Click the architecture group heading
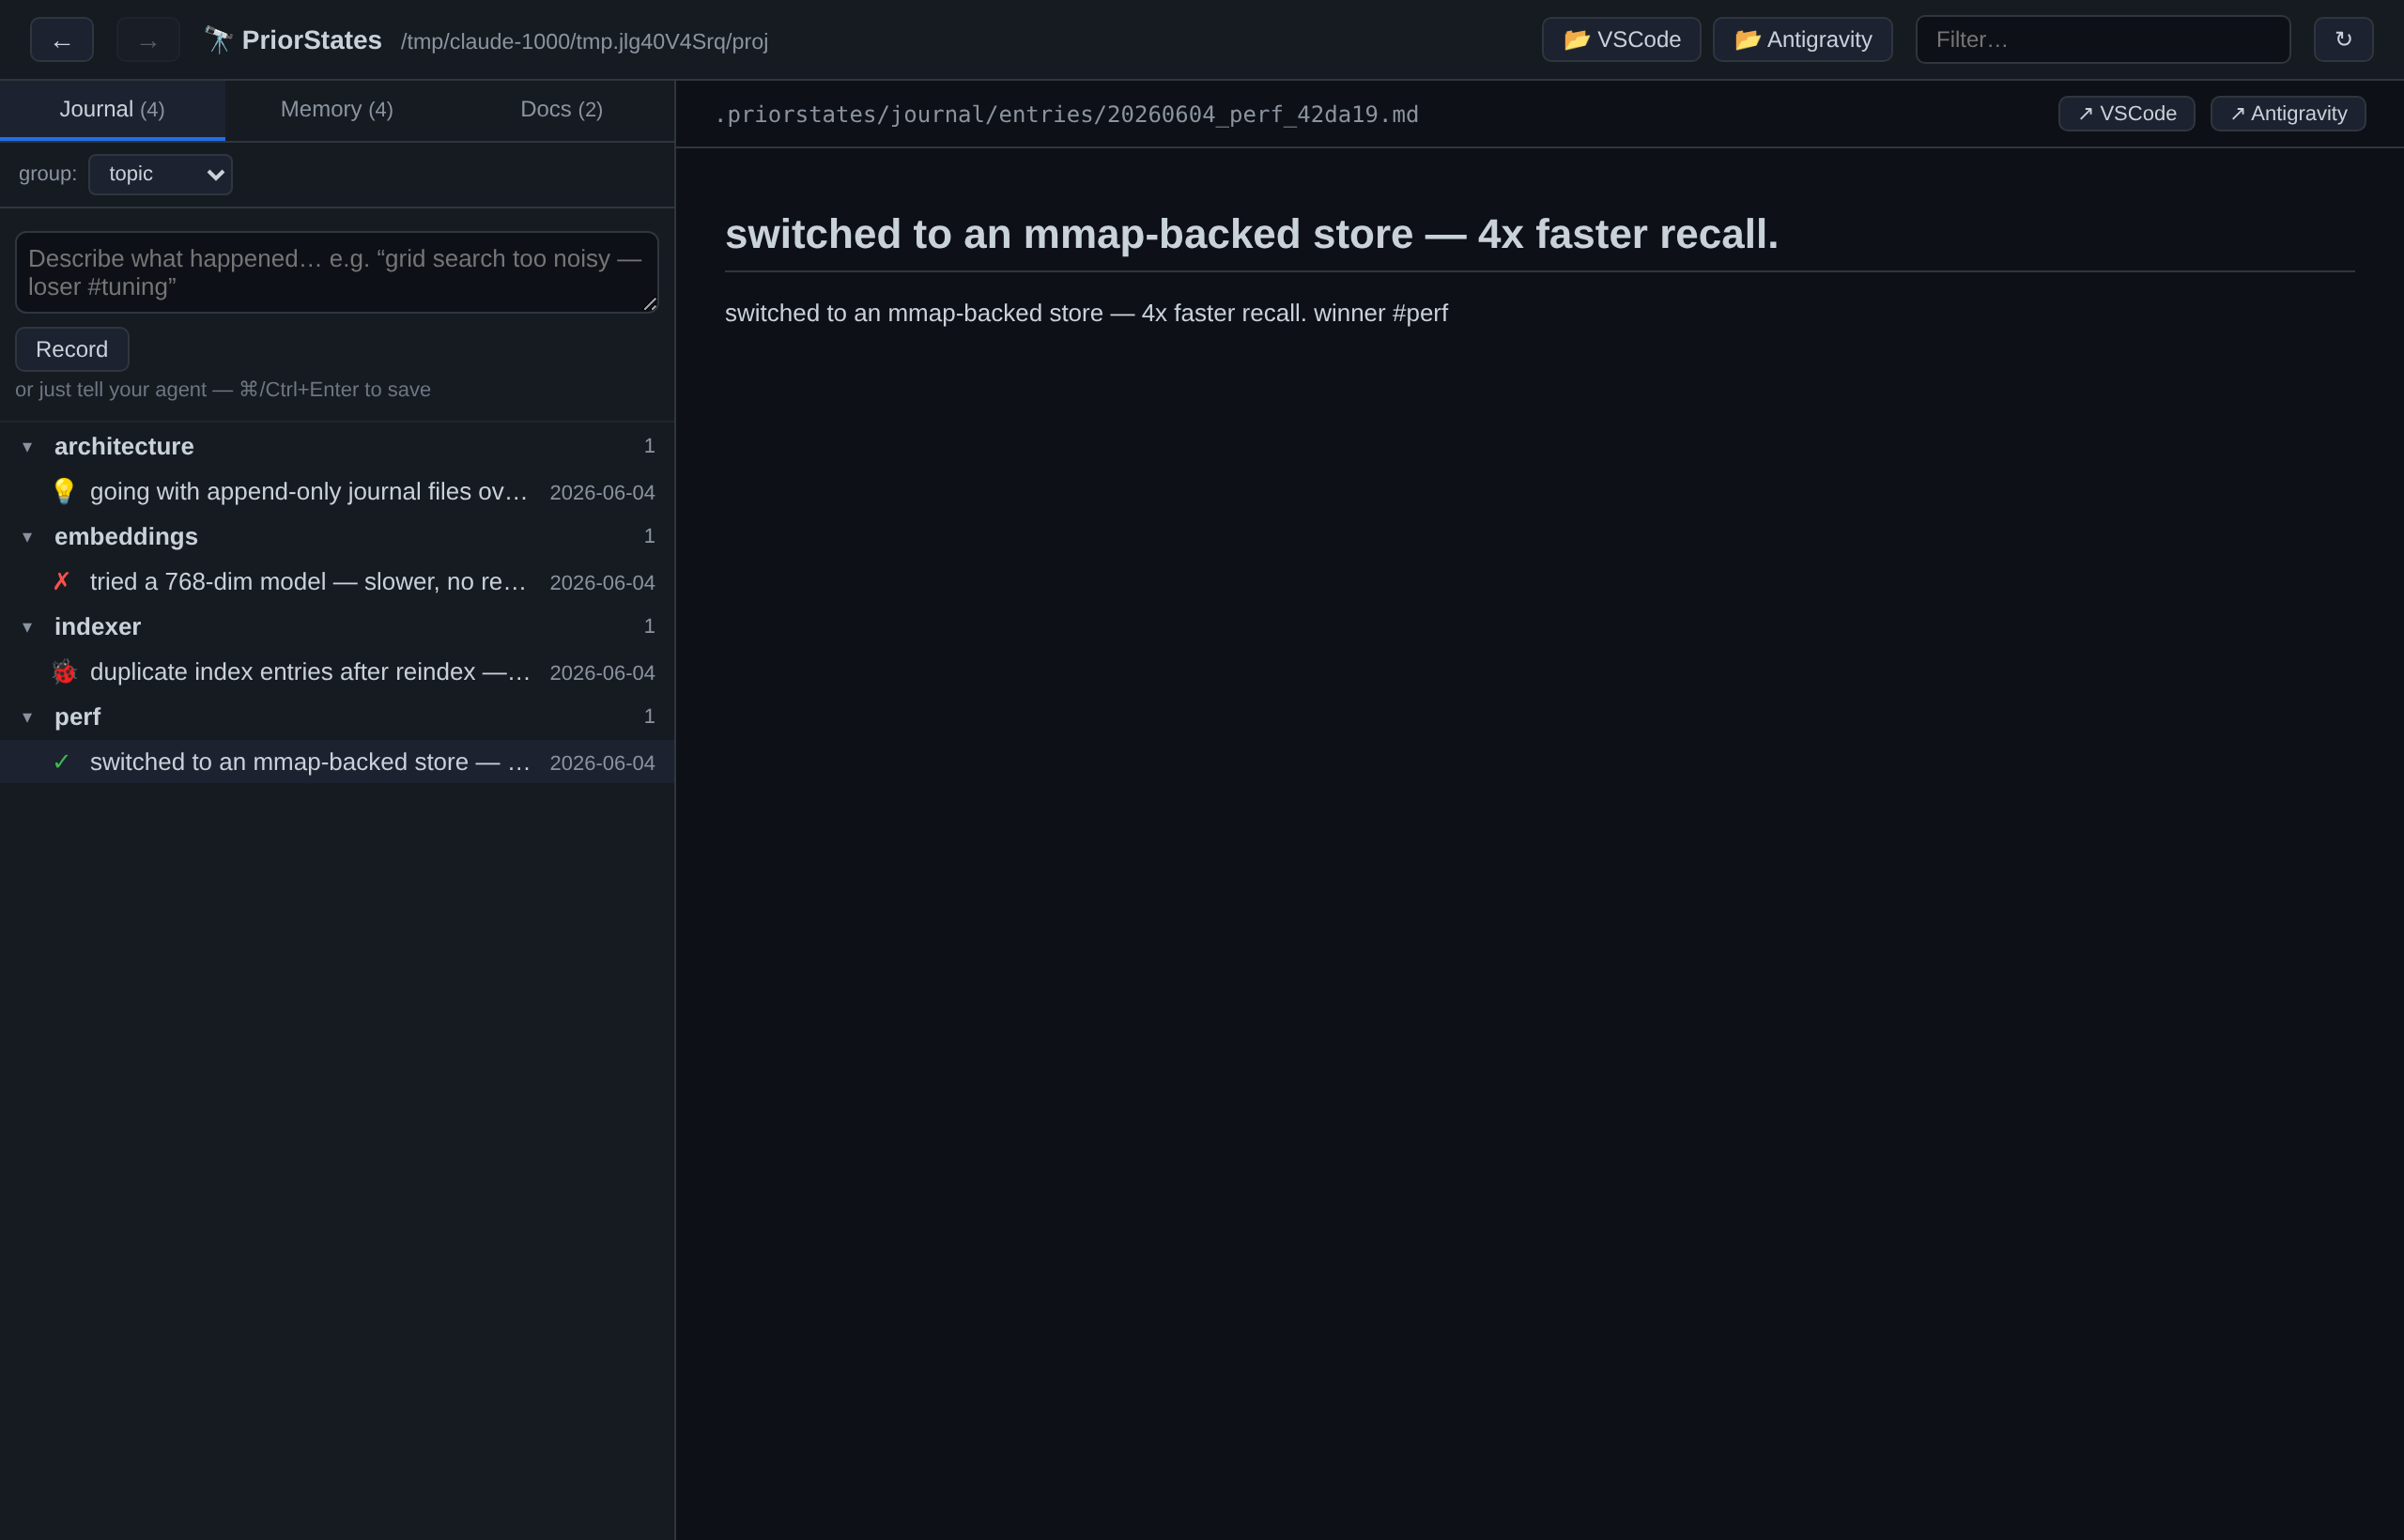This screenshot has height=1540, width=2404. click(x=124, y=446)
